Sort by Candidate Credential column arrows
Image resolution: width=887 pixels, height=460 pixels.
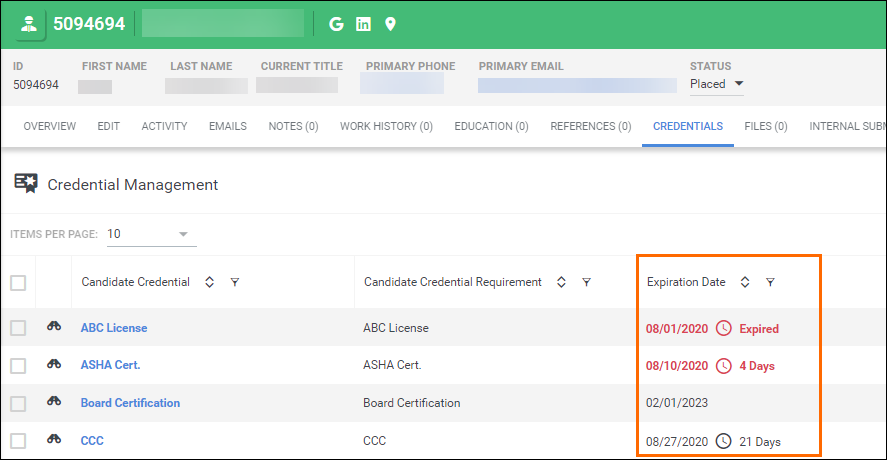click(209, 282)
